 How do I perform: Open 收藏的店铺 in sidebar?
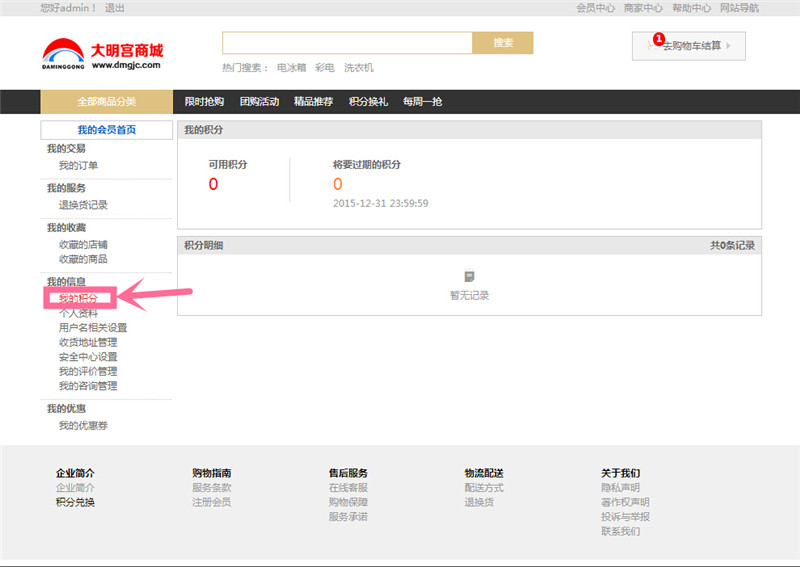[x=83, y=244]
